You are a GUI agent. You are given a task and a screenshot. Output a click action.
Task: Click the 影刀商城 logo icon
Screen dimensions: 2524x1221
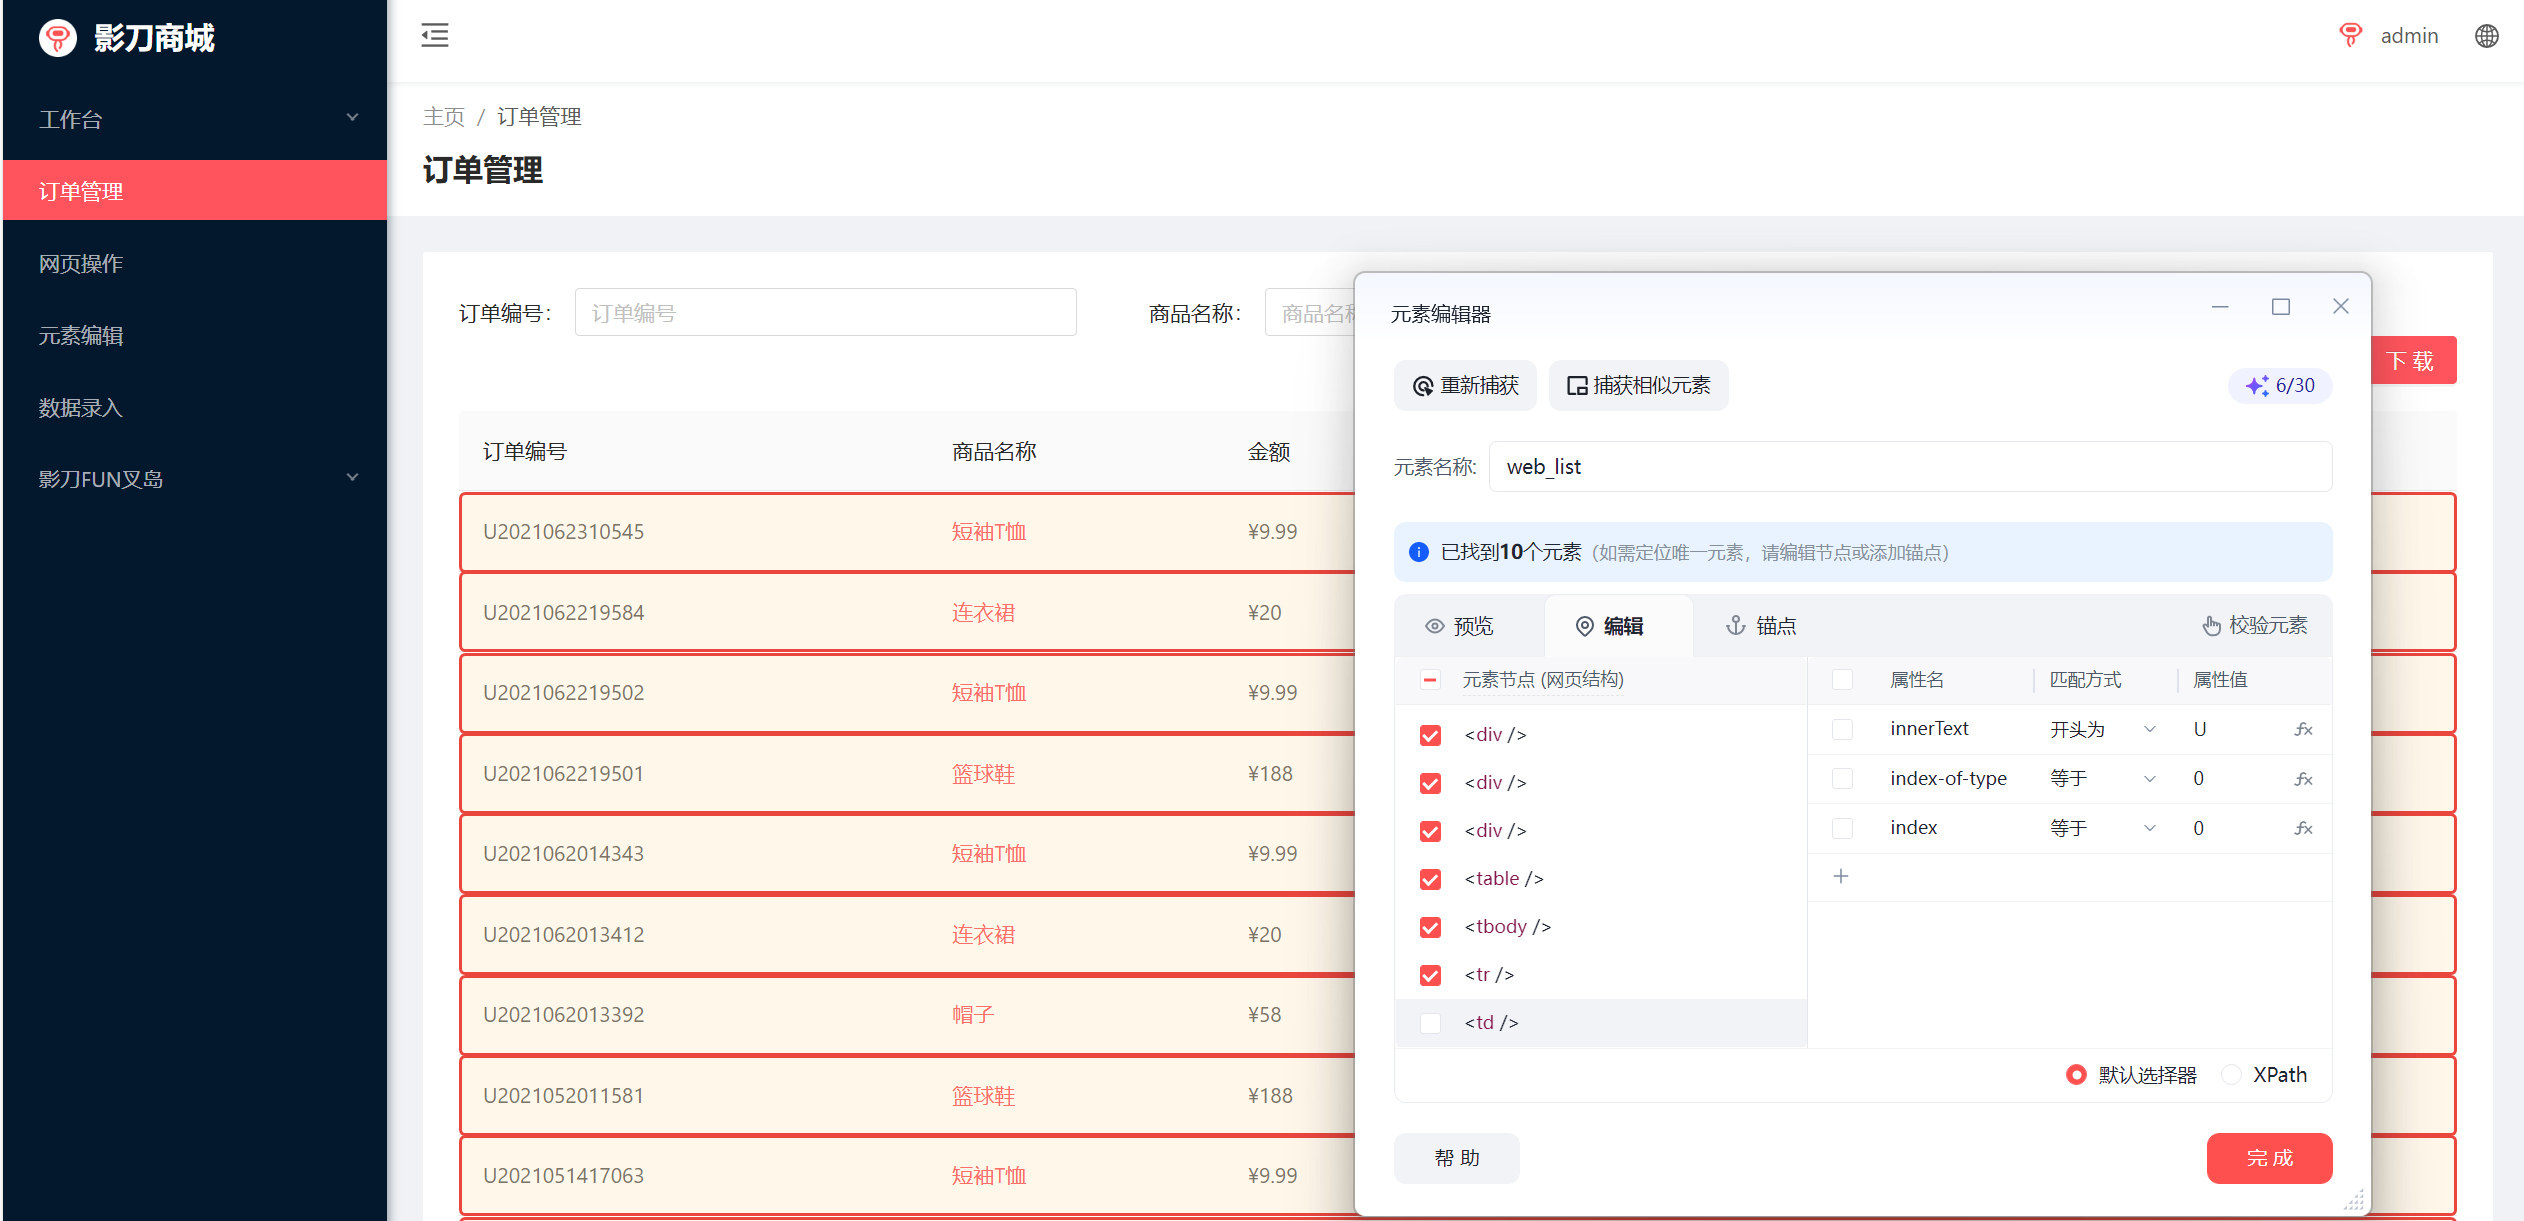[58, 38]
